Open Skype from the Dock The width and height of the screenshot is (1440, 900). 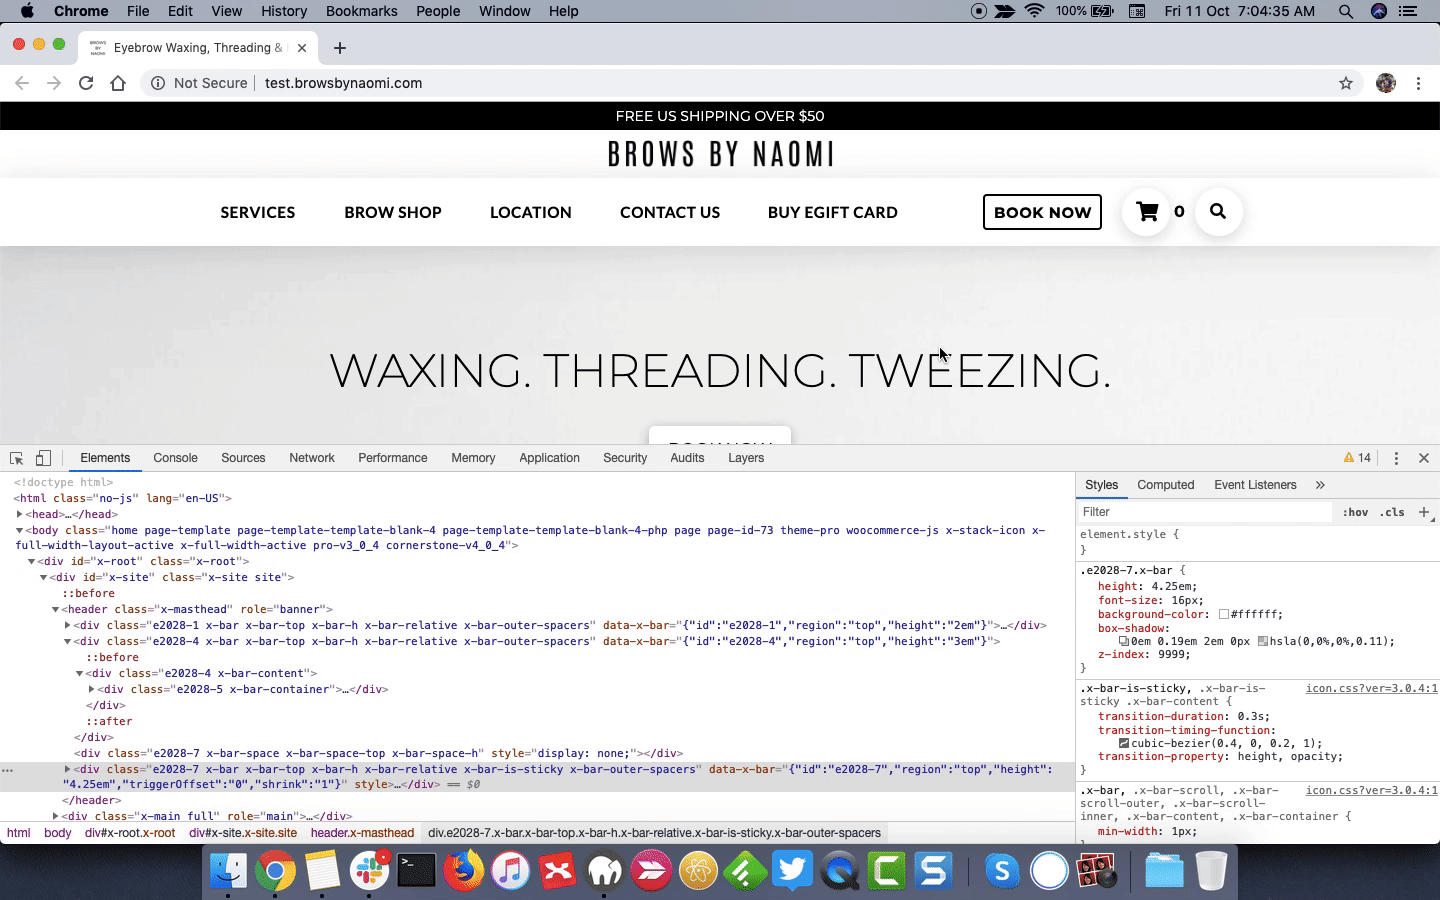pyautogui.click(x=1002, y=871)
